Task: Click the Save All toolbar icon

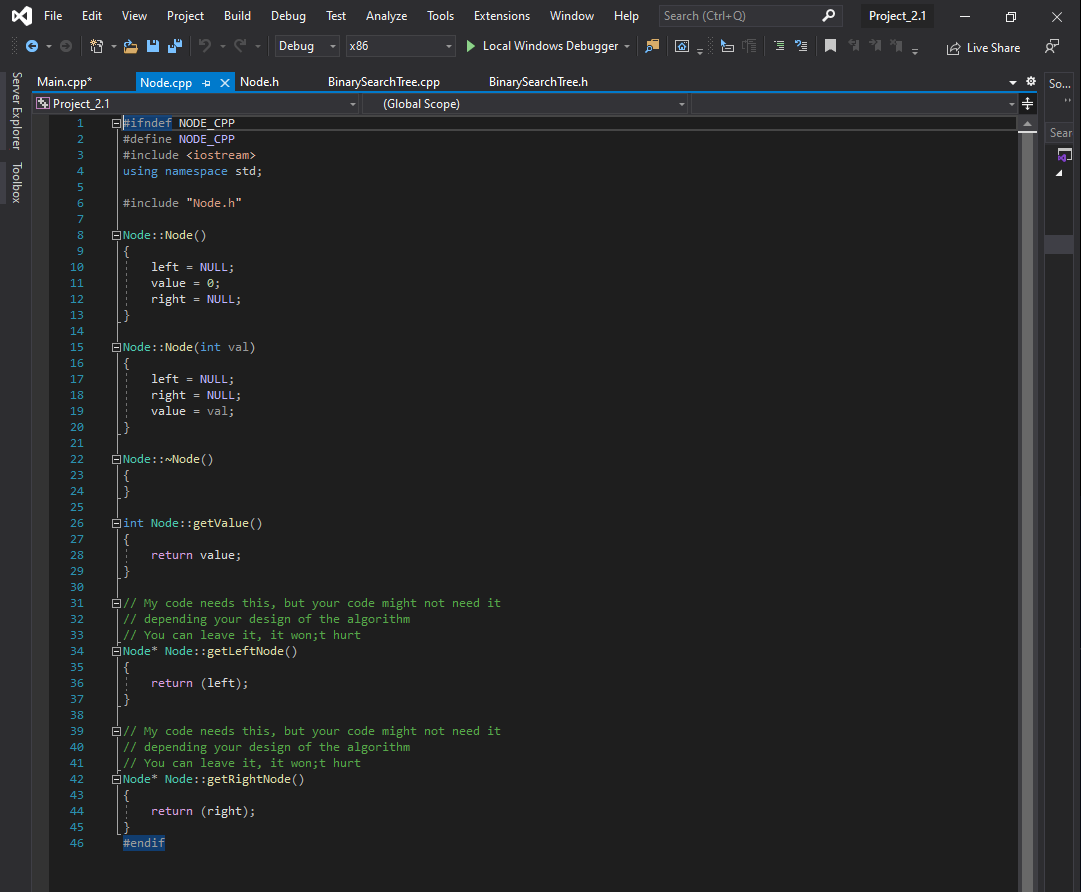Action: click(174, 46)
